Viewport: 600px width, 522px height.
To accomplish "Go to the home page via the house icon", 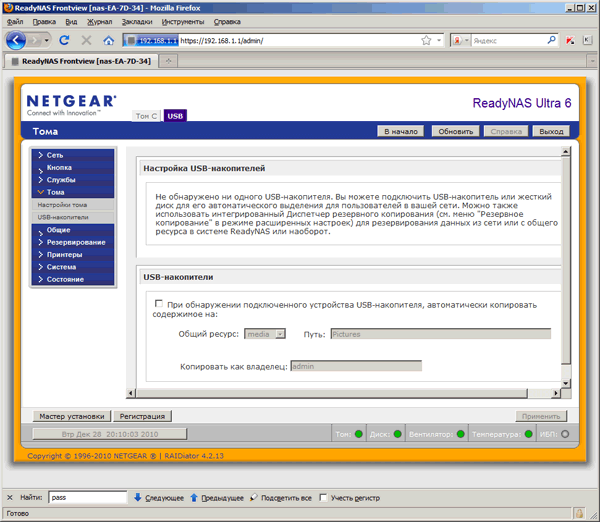I will [109, 40].
